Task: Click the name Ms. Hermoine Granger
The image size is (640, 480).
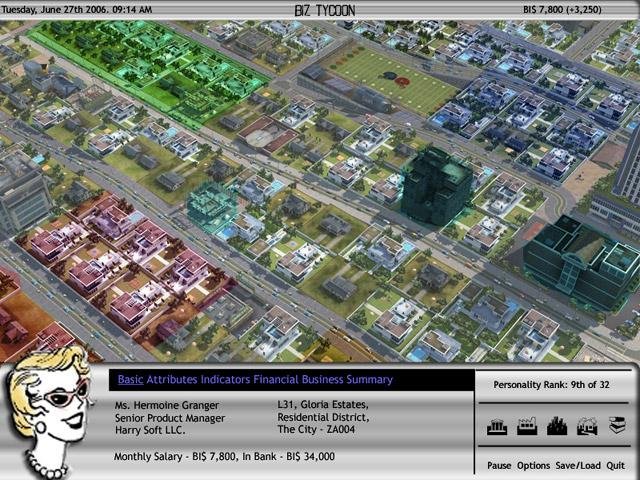Action: point(167,405)
